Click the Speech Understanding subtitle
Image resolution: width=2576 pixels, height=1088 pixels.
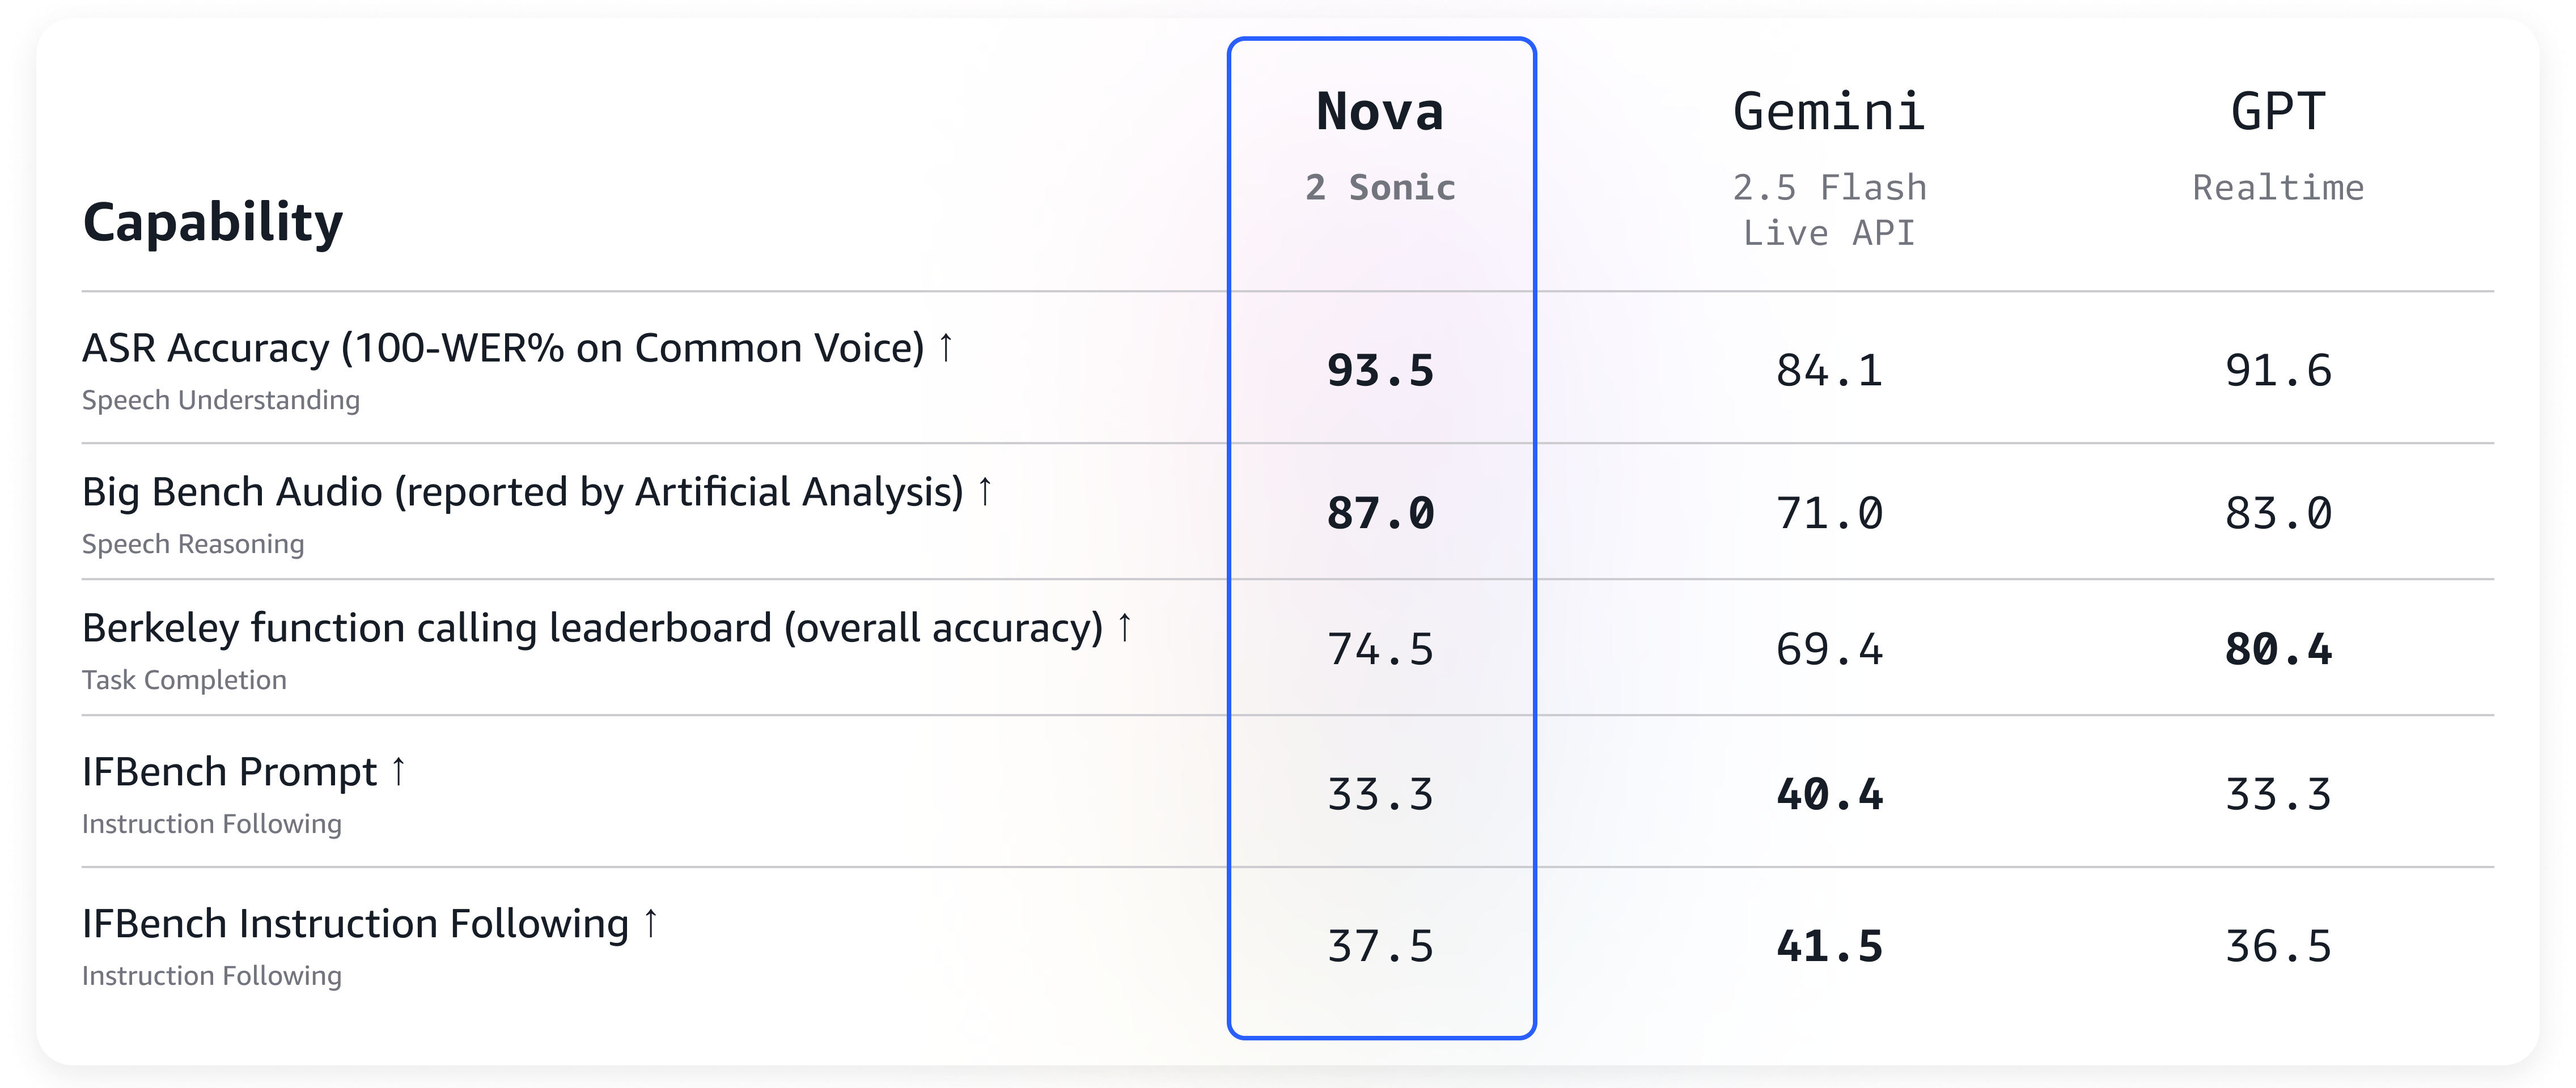(x=221, y=400)
